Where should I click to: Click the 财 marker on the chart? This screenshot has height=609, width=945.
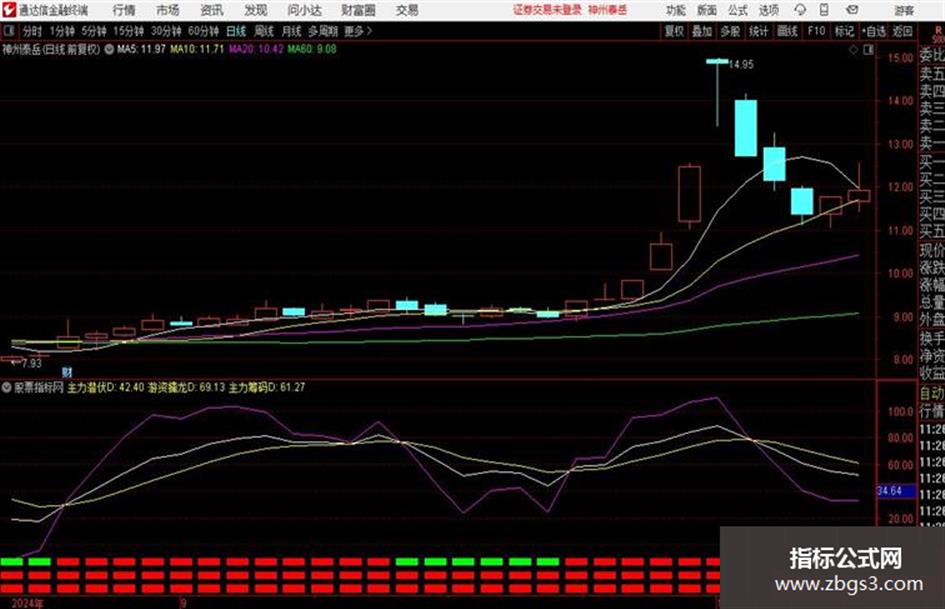[x=67, y=372]
